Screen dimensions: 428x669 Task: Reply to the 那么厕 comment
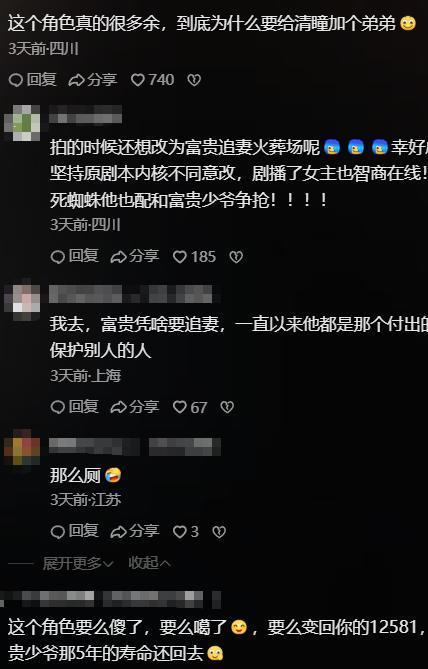tap(75, 532)
